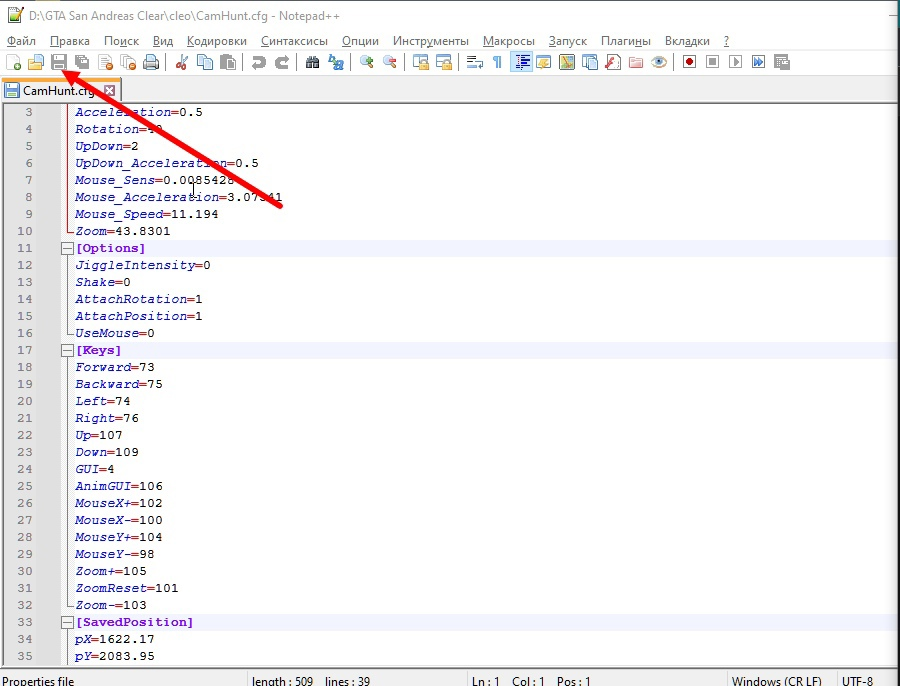Toggle word wrap in the toolbar

[474, 62]
